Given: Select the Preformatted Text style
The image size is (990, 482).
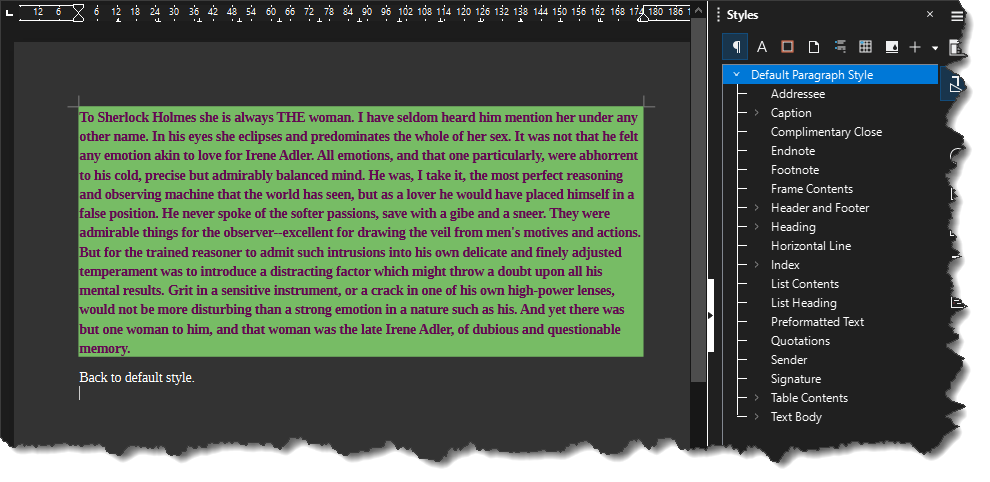Looking at the screenshot, I should [818, 322].
